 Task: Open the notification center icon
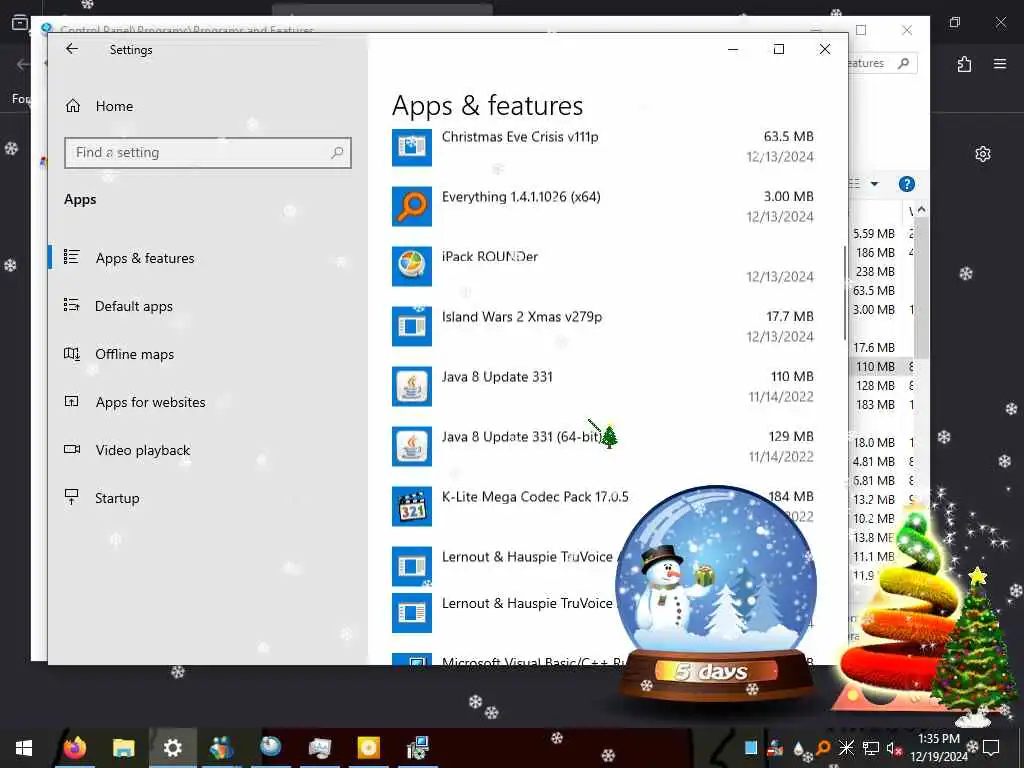991,748
